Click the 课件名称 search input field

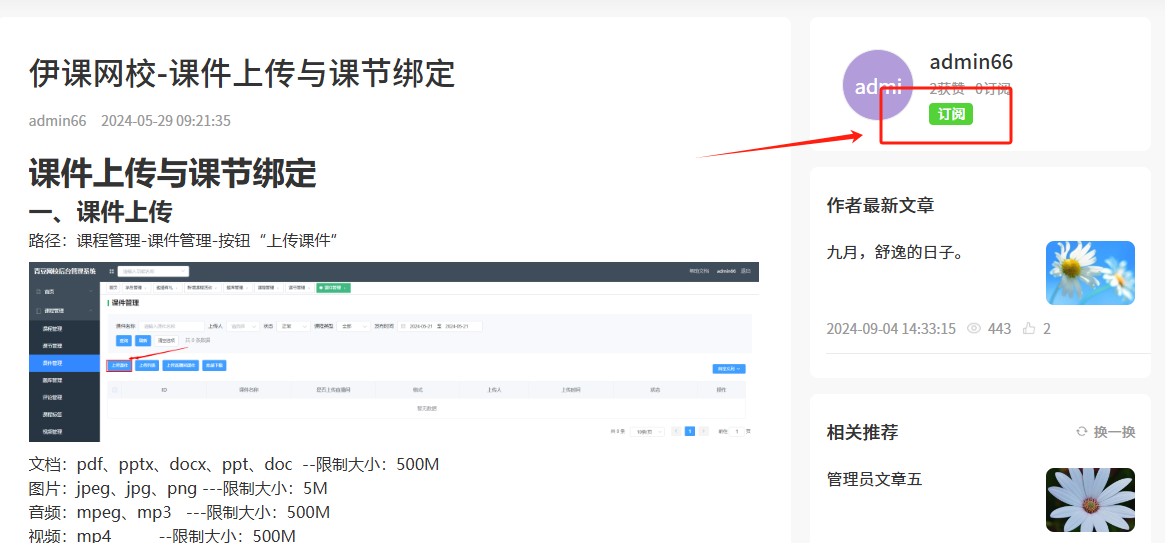coord(172,326)
